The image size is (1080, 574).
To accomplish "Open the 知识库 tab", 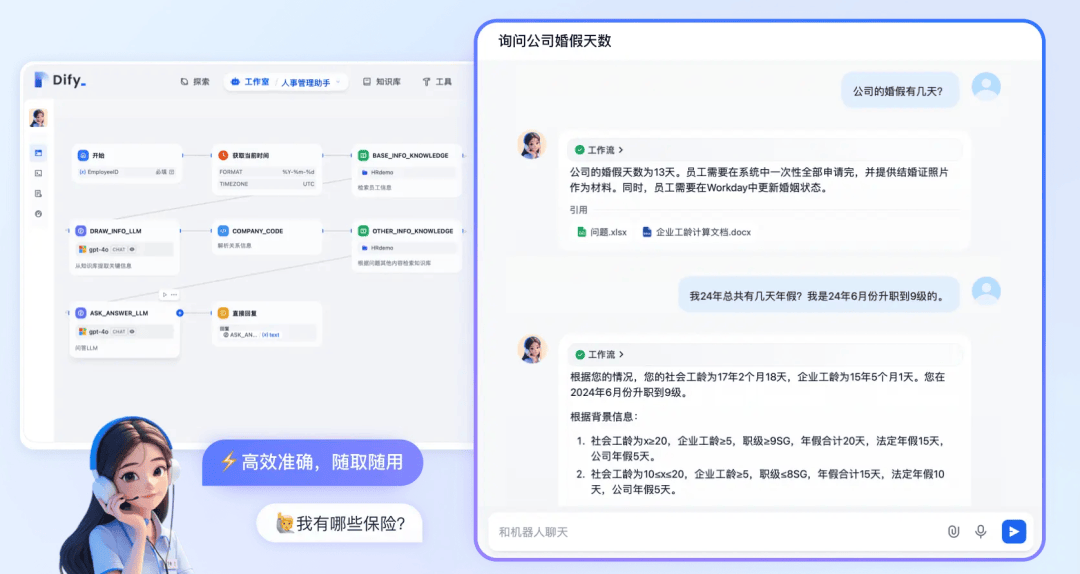I will pyautogui.click(x=381, y=82).
